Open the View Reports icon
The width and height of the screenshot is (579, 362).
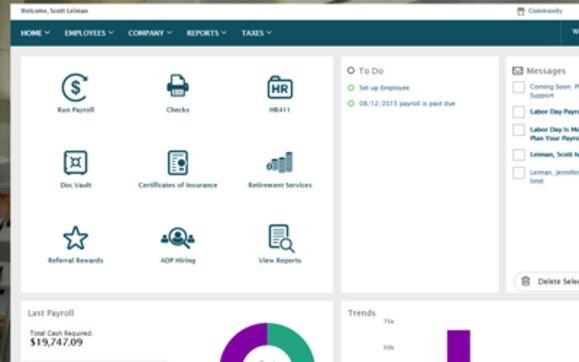[281, 238]
